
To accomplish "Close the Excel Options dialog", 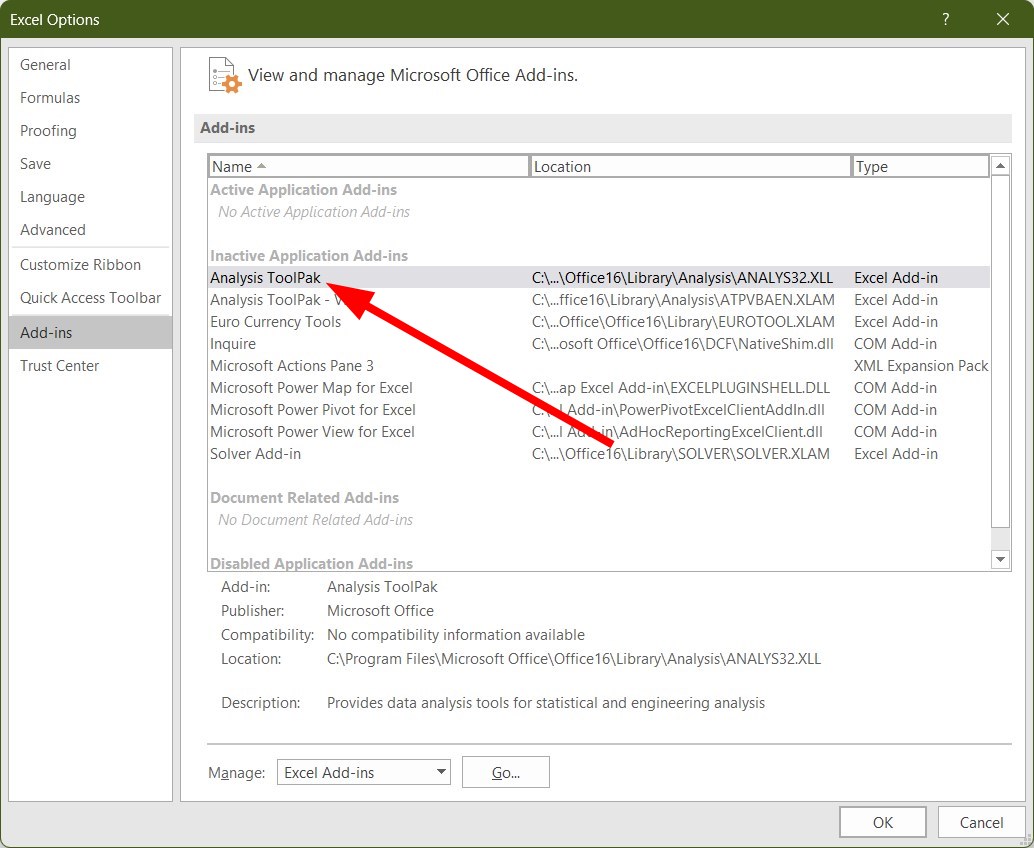I will [x=1003, y=19].
